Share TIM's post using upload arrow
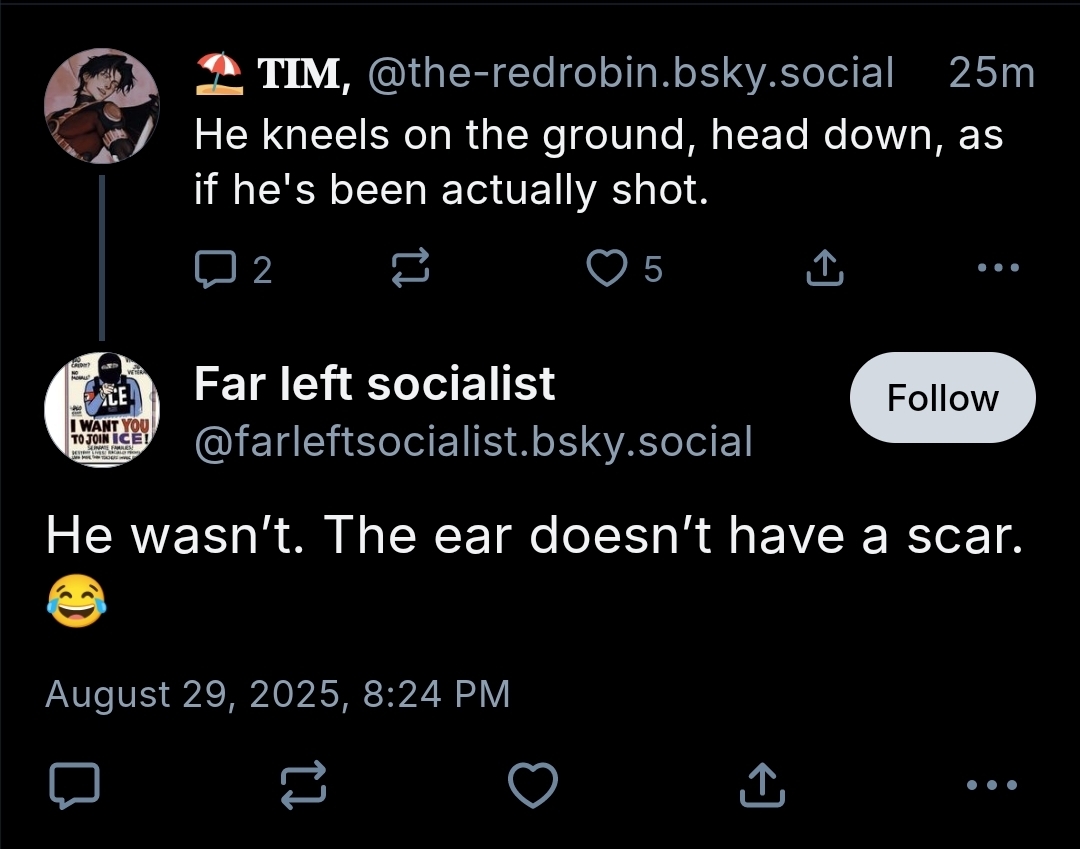Screen dimensions: 1080x849 823,268
